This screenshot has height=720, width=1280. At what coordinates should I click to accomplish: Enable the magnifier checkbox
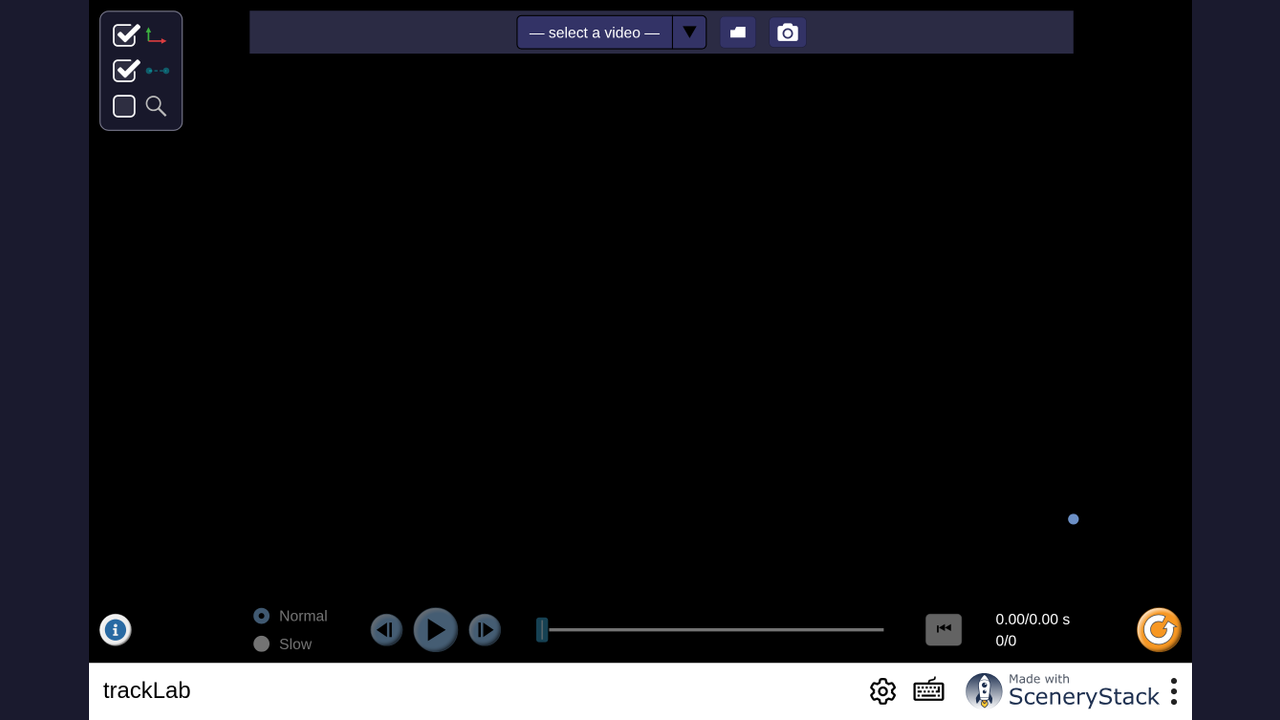point(124,106)
